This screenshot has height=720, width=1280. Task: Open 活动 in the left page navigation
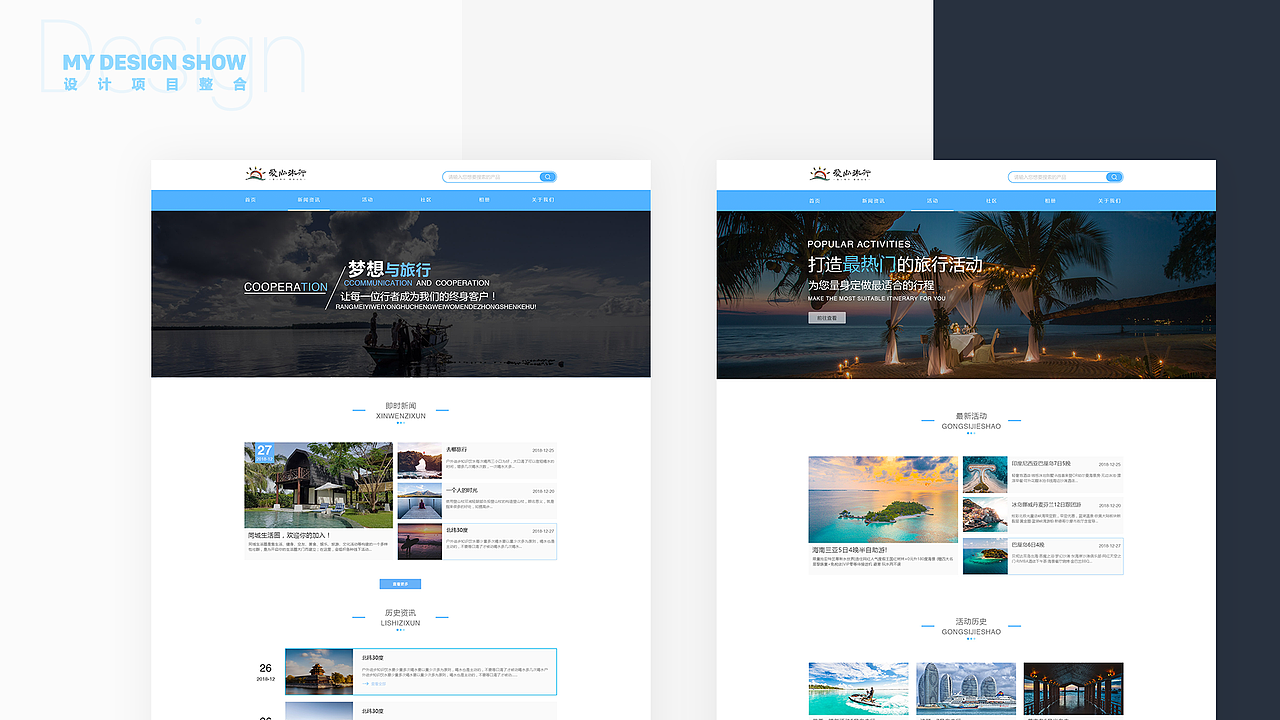(x=367, y=200)
